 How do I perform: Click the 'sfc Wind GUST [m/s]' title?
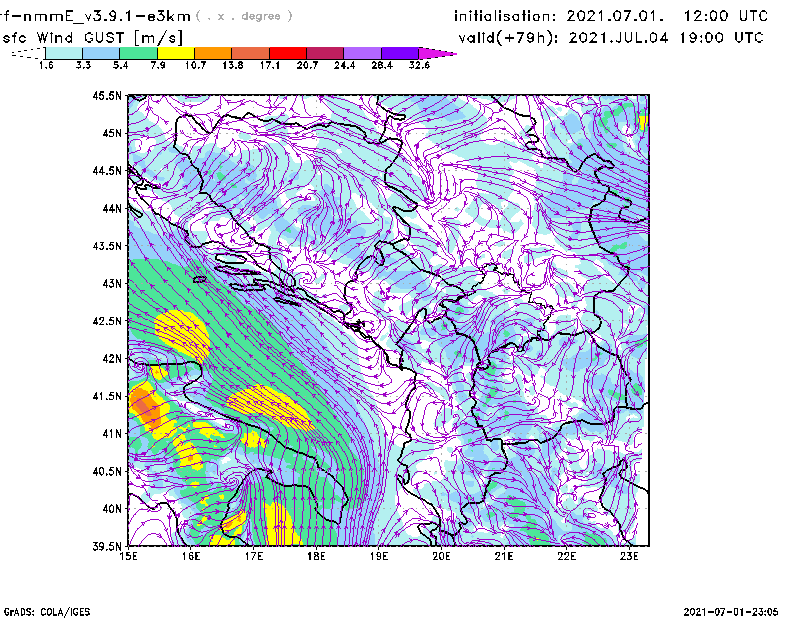coord(92,38)
